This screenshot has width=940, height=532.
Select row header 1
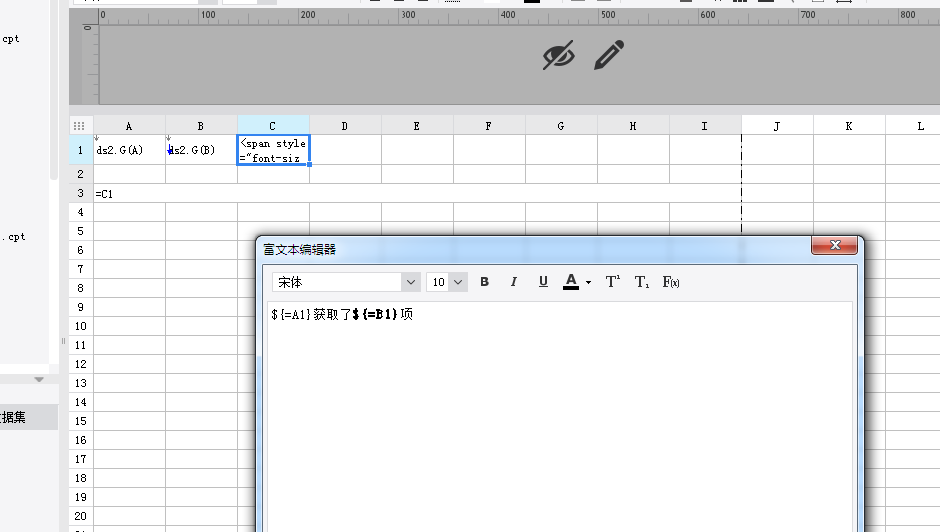[x=80, y=150]
